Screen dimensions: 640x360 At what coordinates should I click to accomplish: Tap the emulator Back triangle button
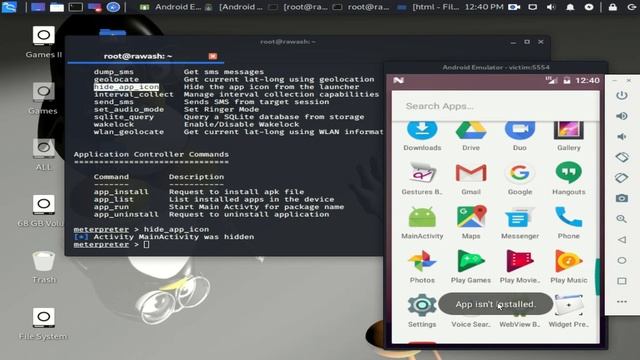coord(622,240)
